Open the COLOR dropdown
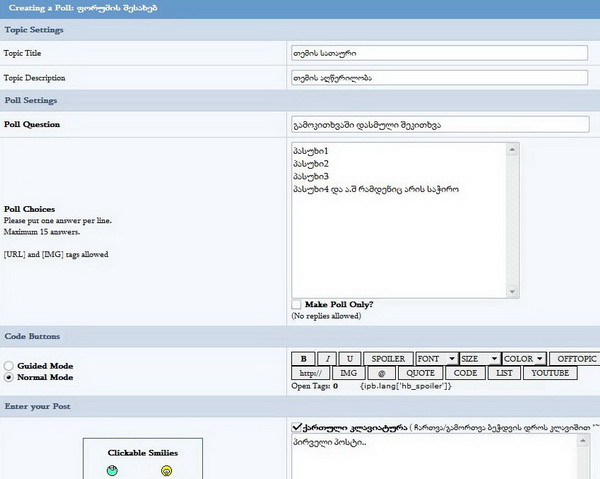The height and width of the screenshot is (479, 600). [524, 359]
